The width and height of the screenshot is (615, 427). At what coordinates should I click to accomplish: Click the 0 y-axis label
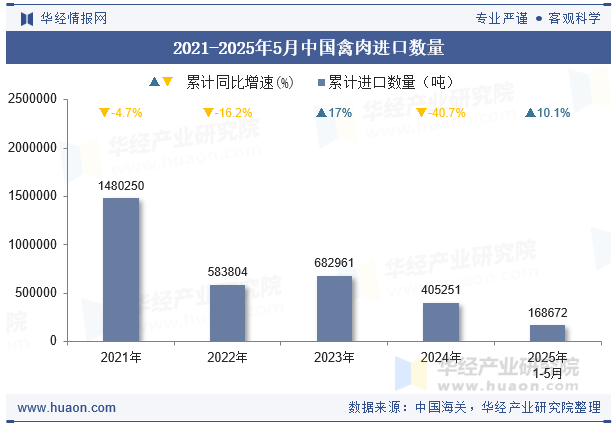click(x=53, y=341)
